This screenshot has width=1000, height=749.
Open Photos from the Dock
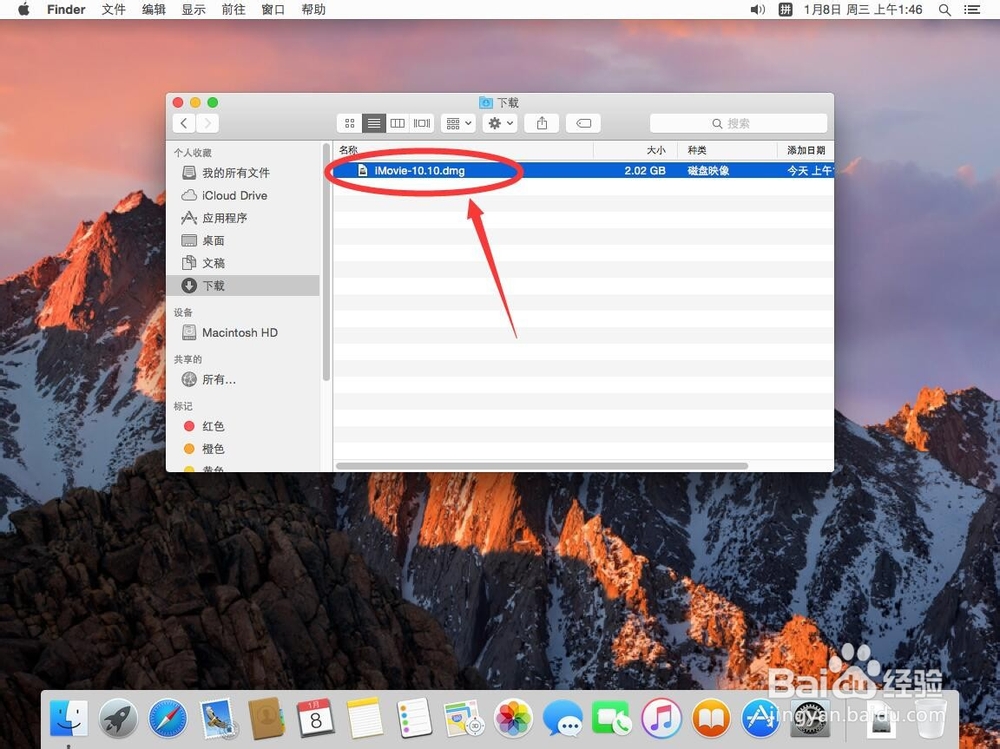(x=513, y=718)
